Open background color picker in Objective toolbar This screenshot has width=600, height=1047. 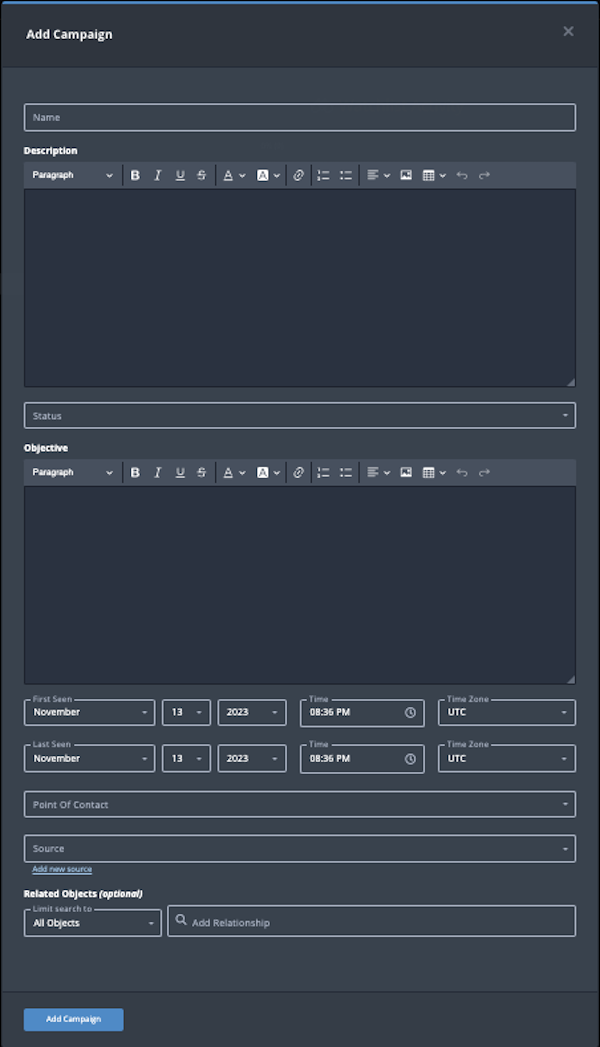pos(268,472)
